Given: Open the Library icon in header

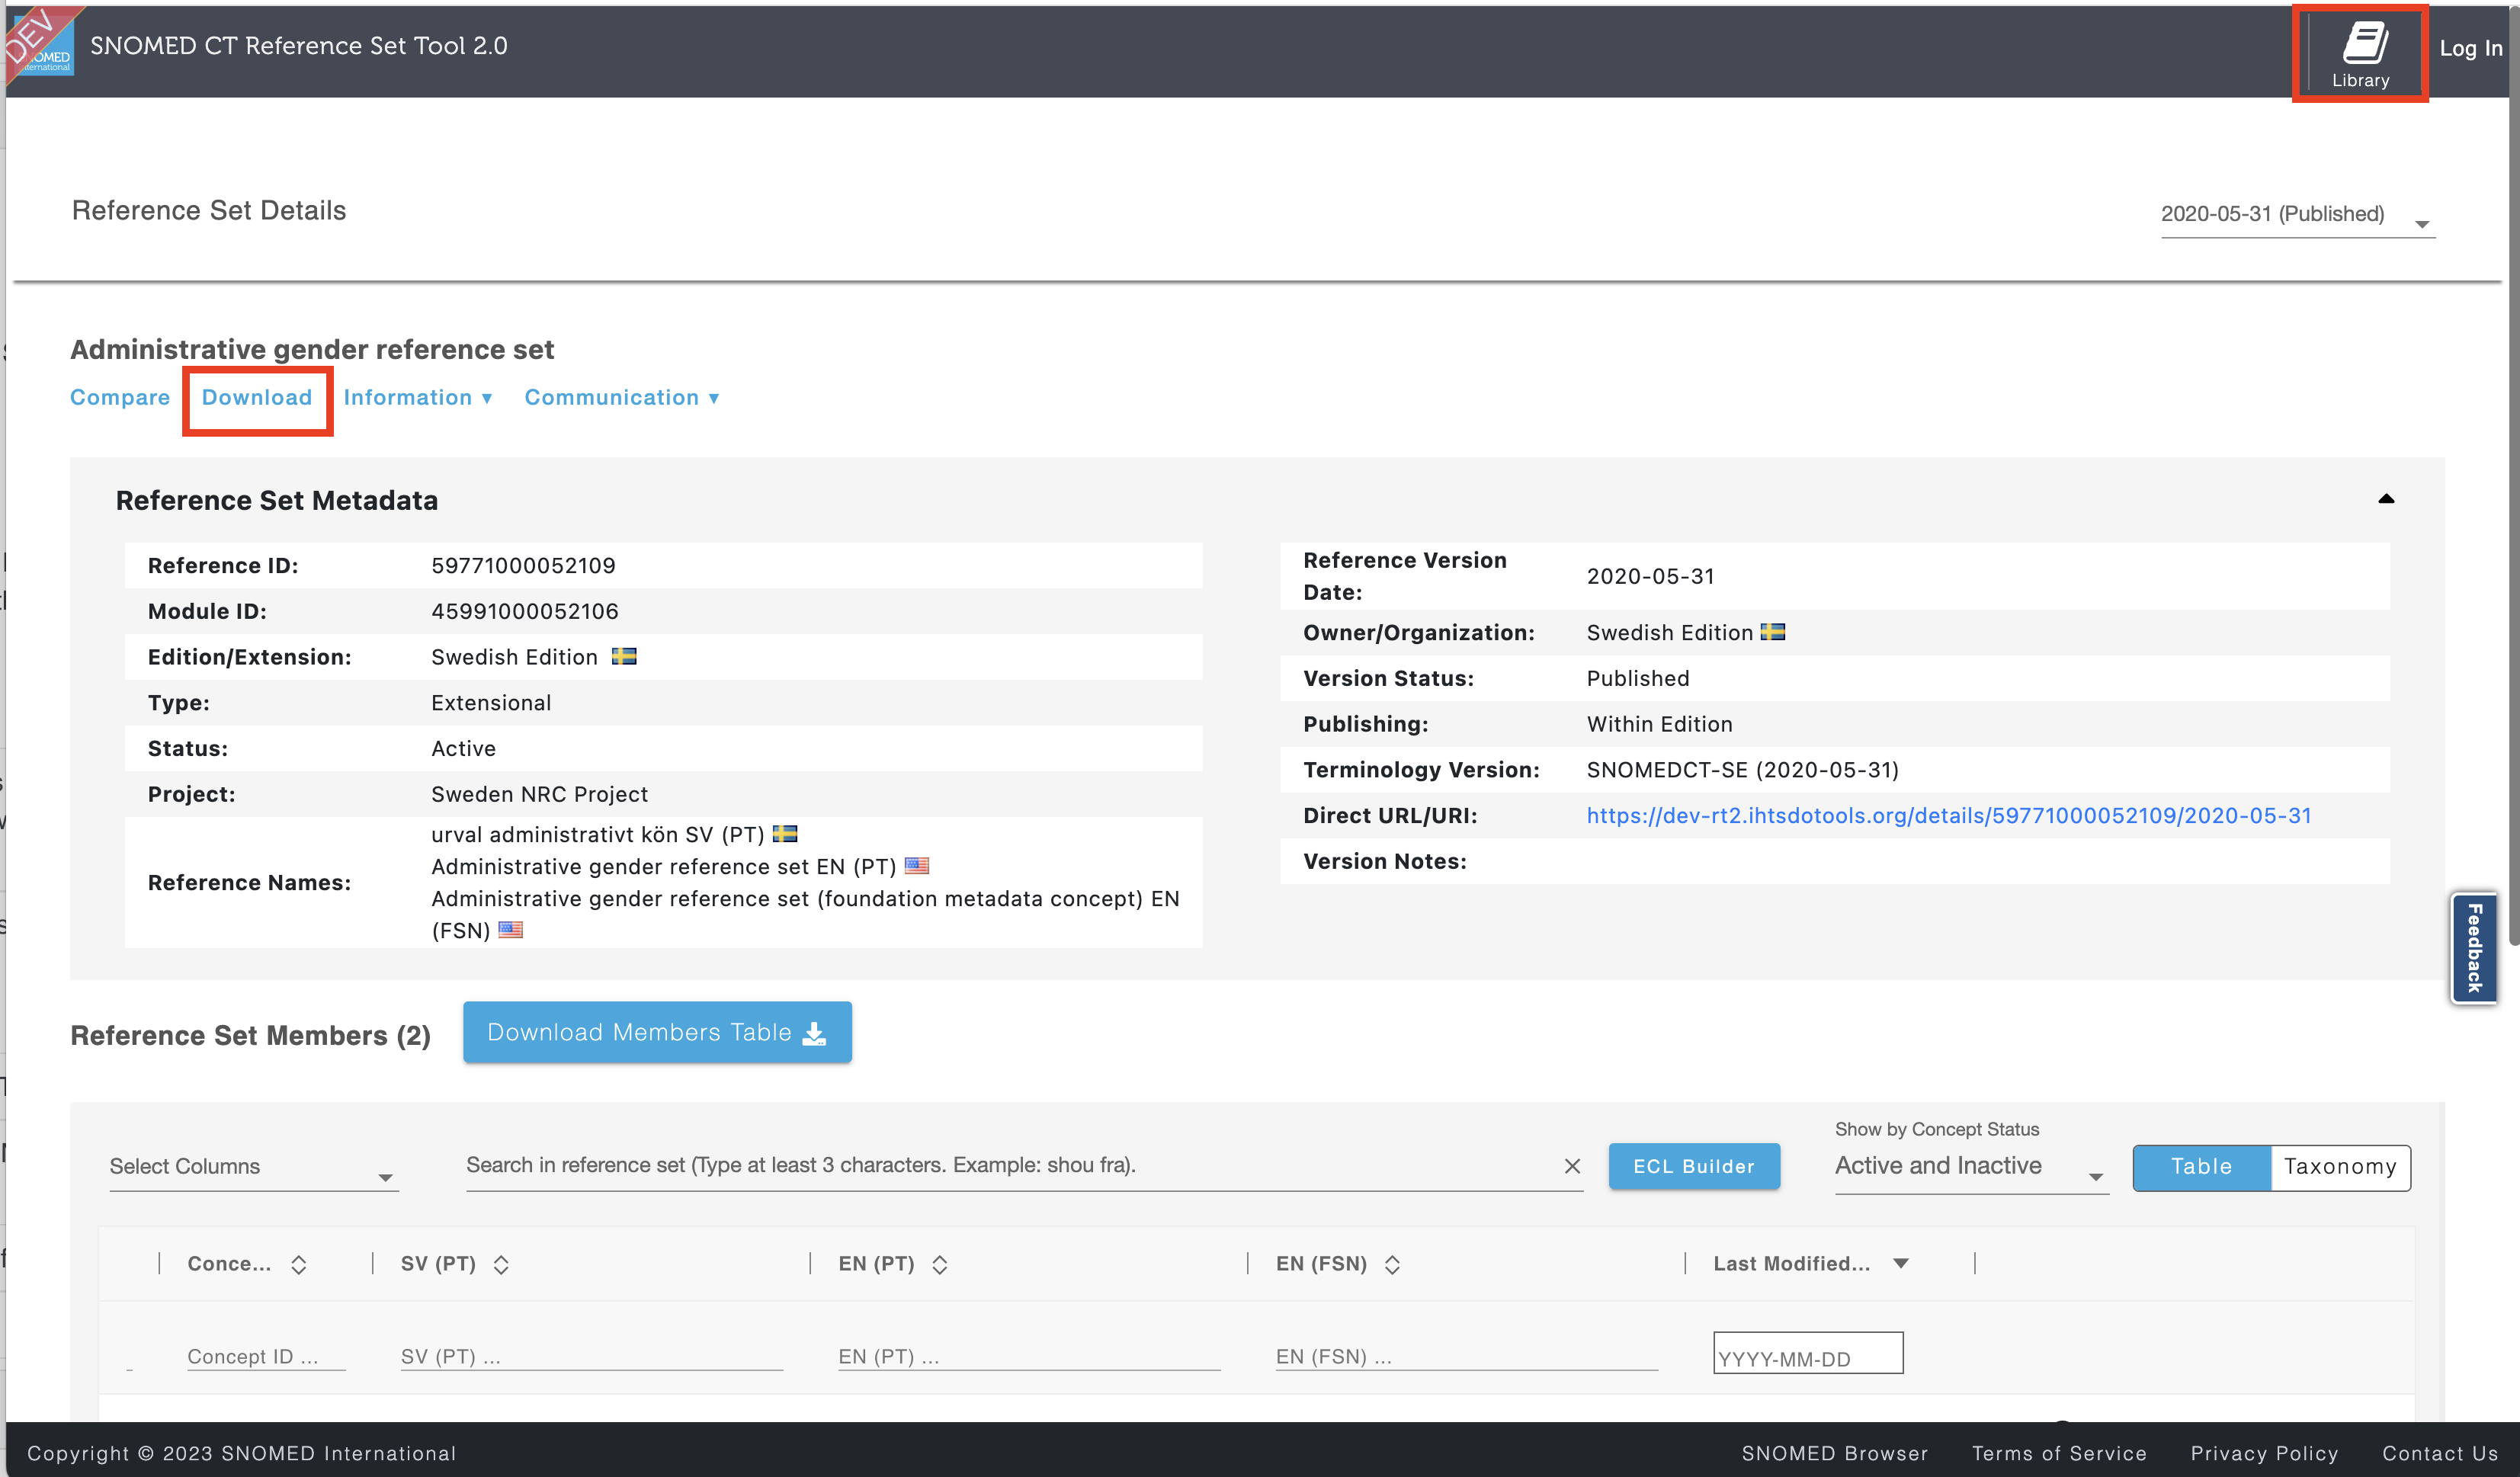Looking at the screenshot, I should pyautogui.click(x=2360, y=54).
